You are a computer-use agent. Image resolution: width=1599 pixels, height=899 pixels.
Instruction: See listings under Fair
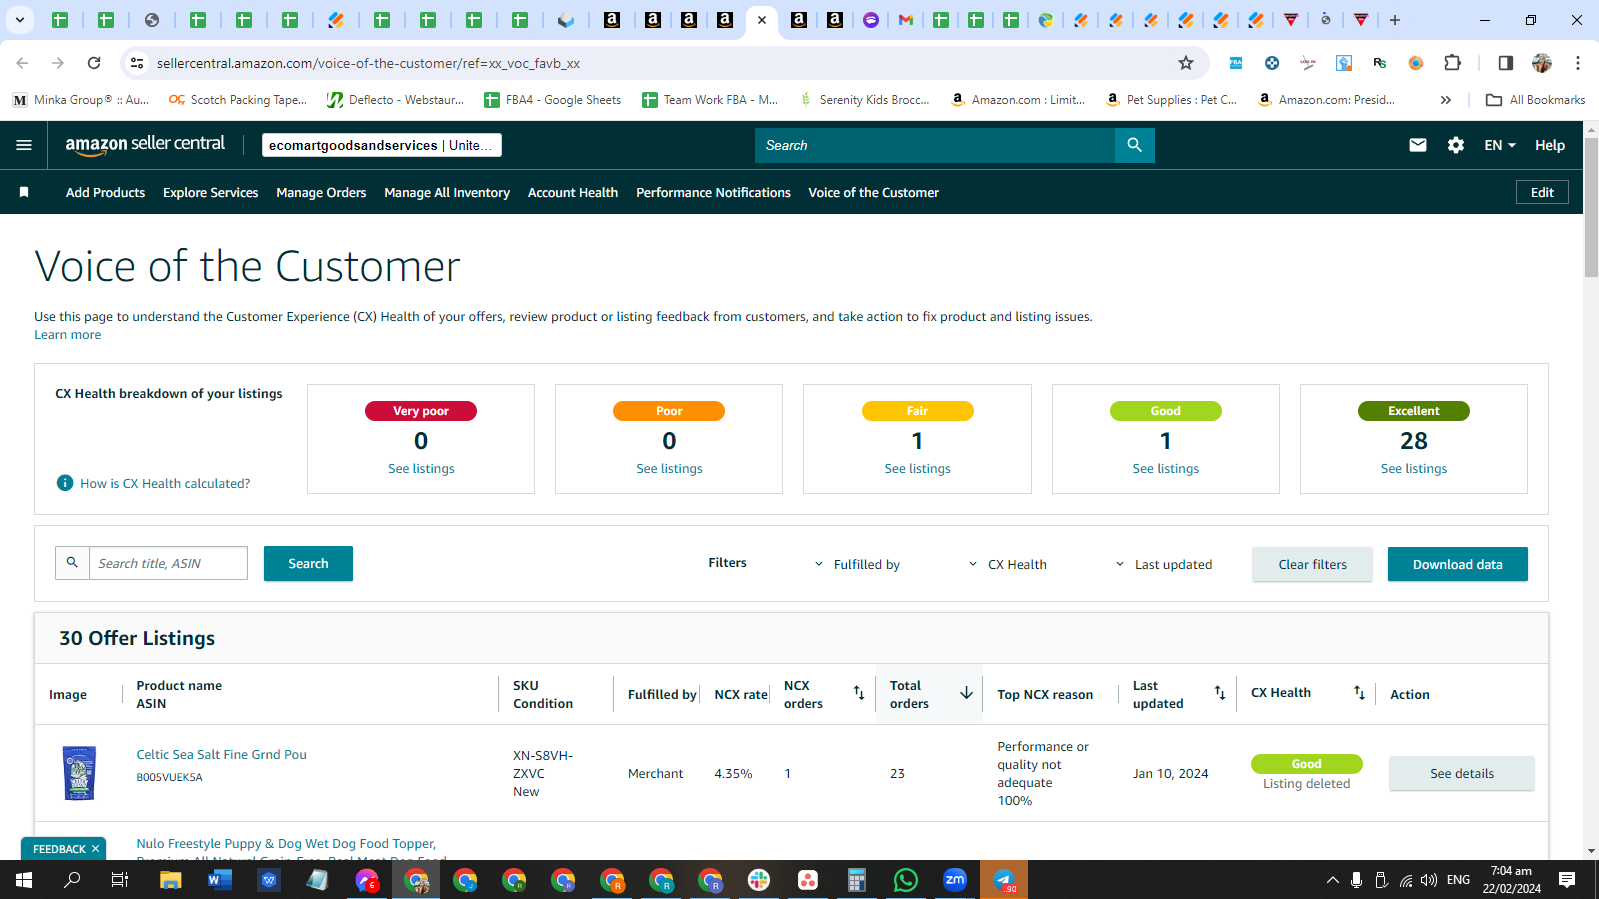tap(917, 468)
